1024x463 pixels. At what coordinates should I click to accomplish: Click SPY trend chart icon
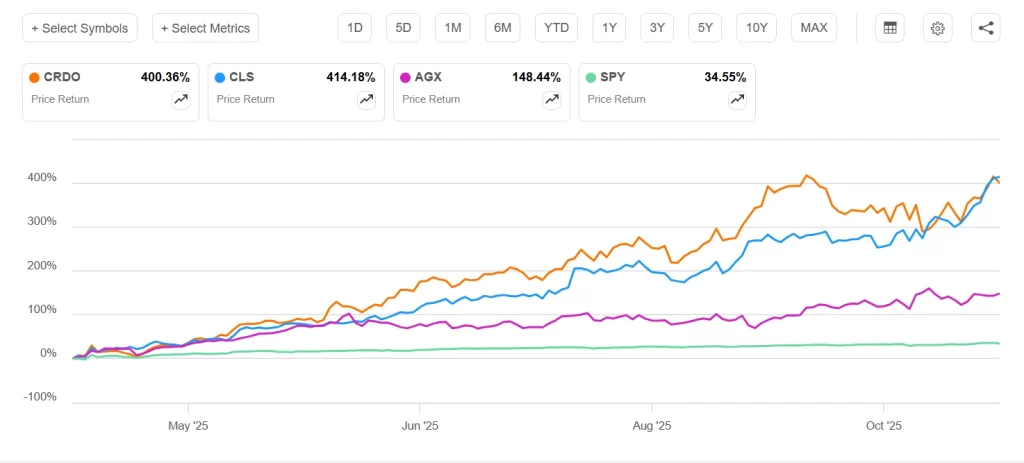tap(737, 99)
